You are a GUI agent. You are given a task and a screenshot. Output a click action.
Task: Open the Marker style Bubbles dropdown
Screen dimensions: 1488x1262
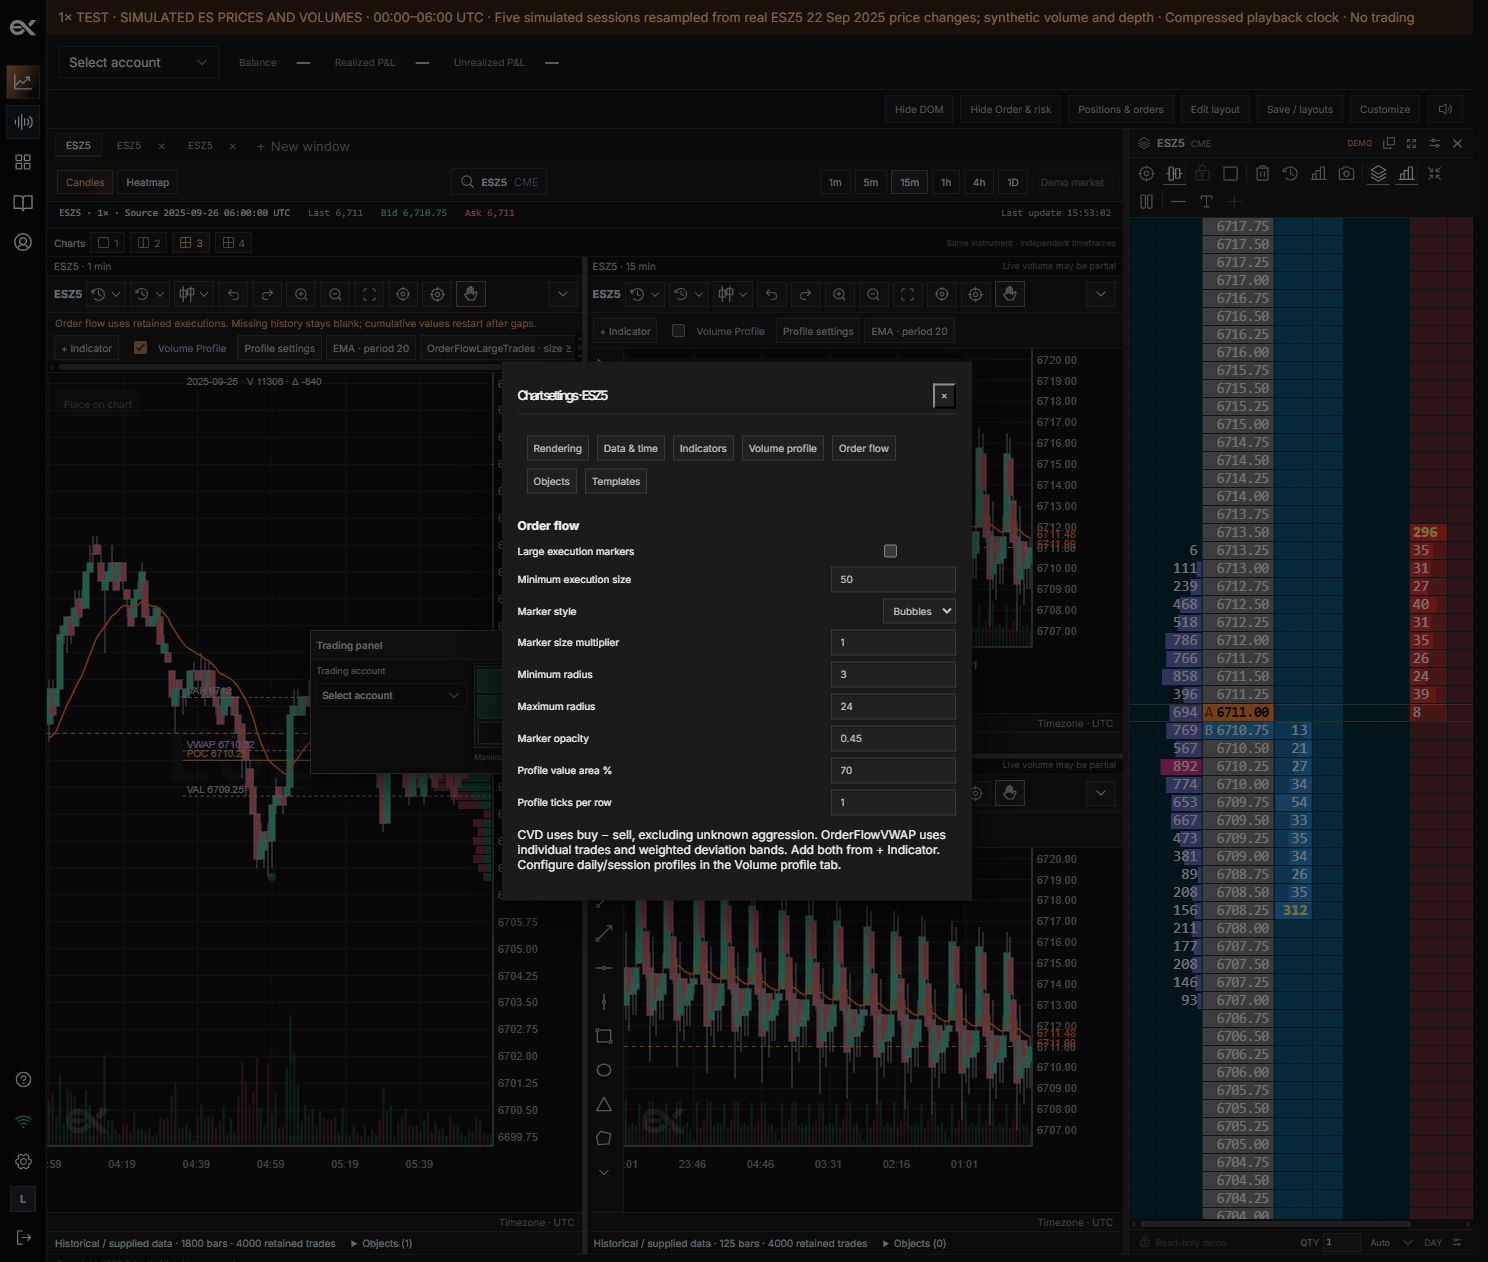point(919,611)
